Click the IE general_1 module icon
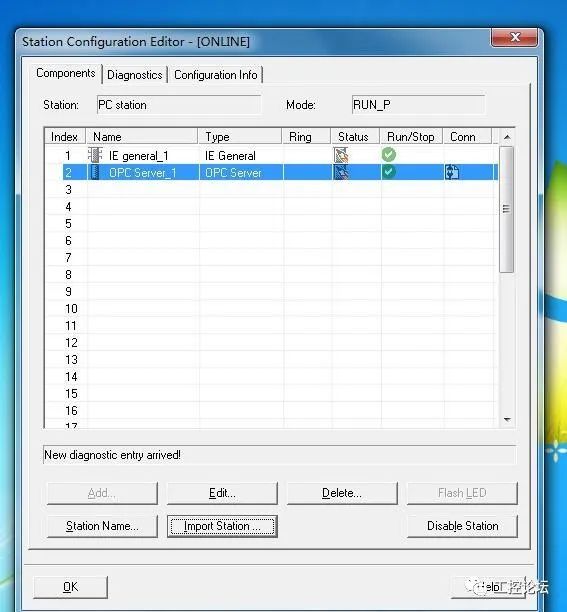567x612 pixels. pos(95,155)
